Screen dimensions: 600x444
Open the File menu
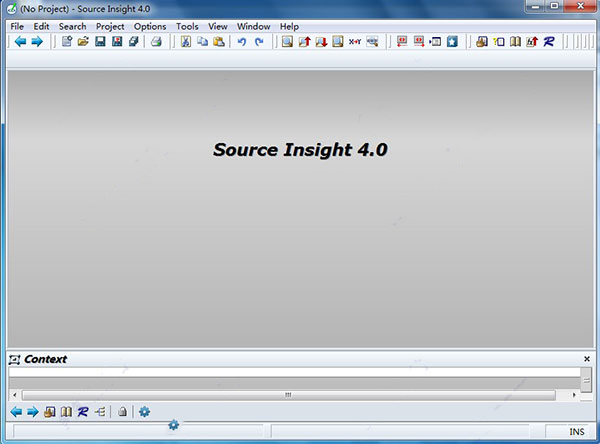(17, 26)
